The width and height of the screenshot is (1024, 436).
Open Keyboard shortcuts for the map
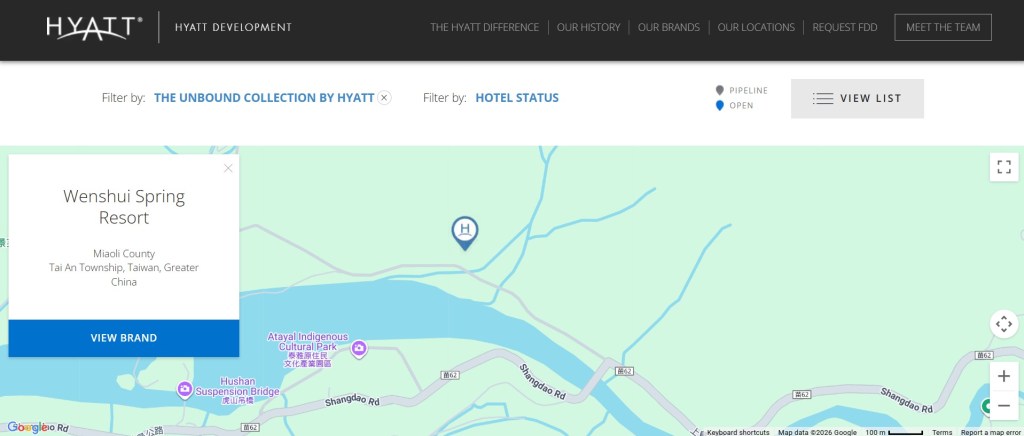pyautogui.click(x=738, y=432)
